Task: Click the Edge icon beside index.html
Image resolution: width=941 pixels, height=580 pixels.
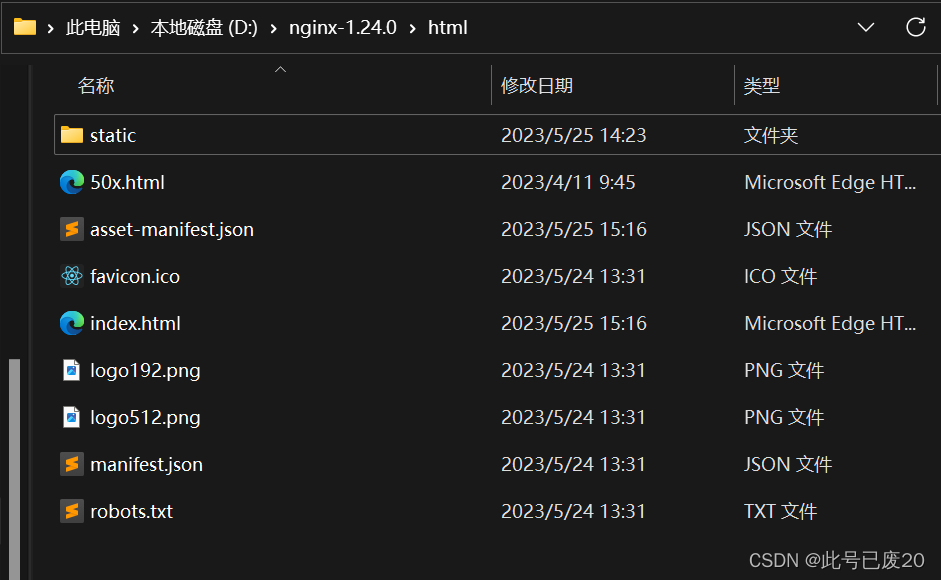Action: 70,323
